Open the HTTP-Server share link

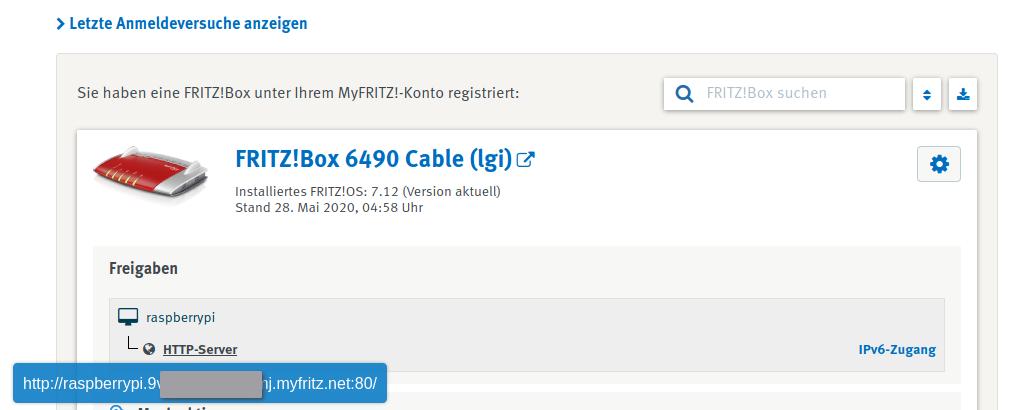coord(200,350)
